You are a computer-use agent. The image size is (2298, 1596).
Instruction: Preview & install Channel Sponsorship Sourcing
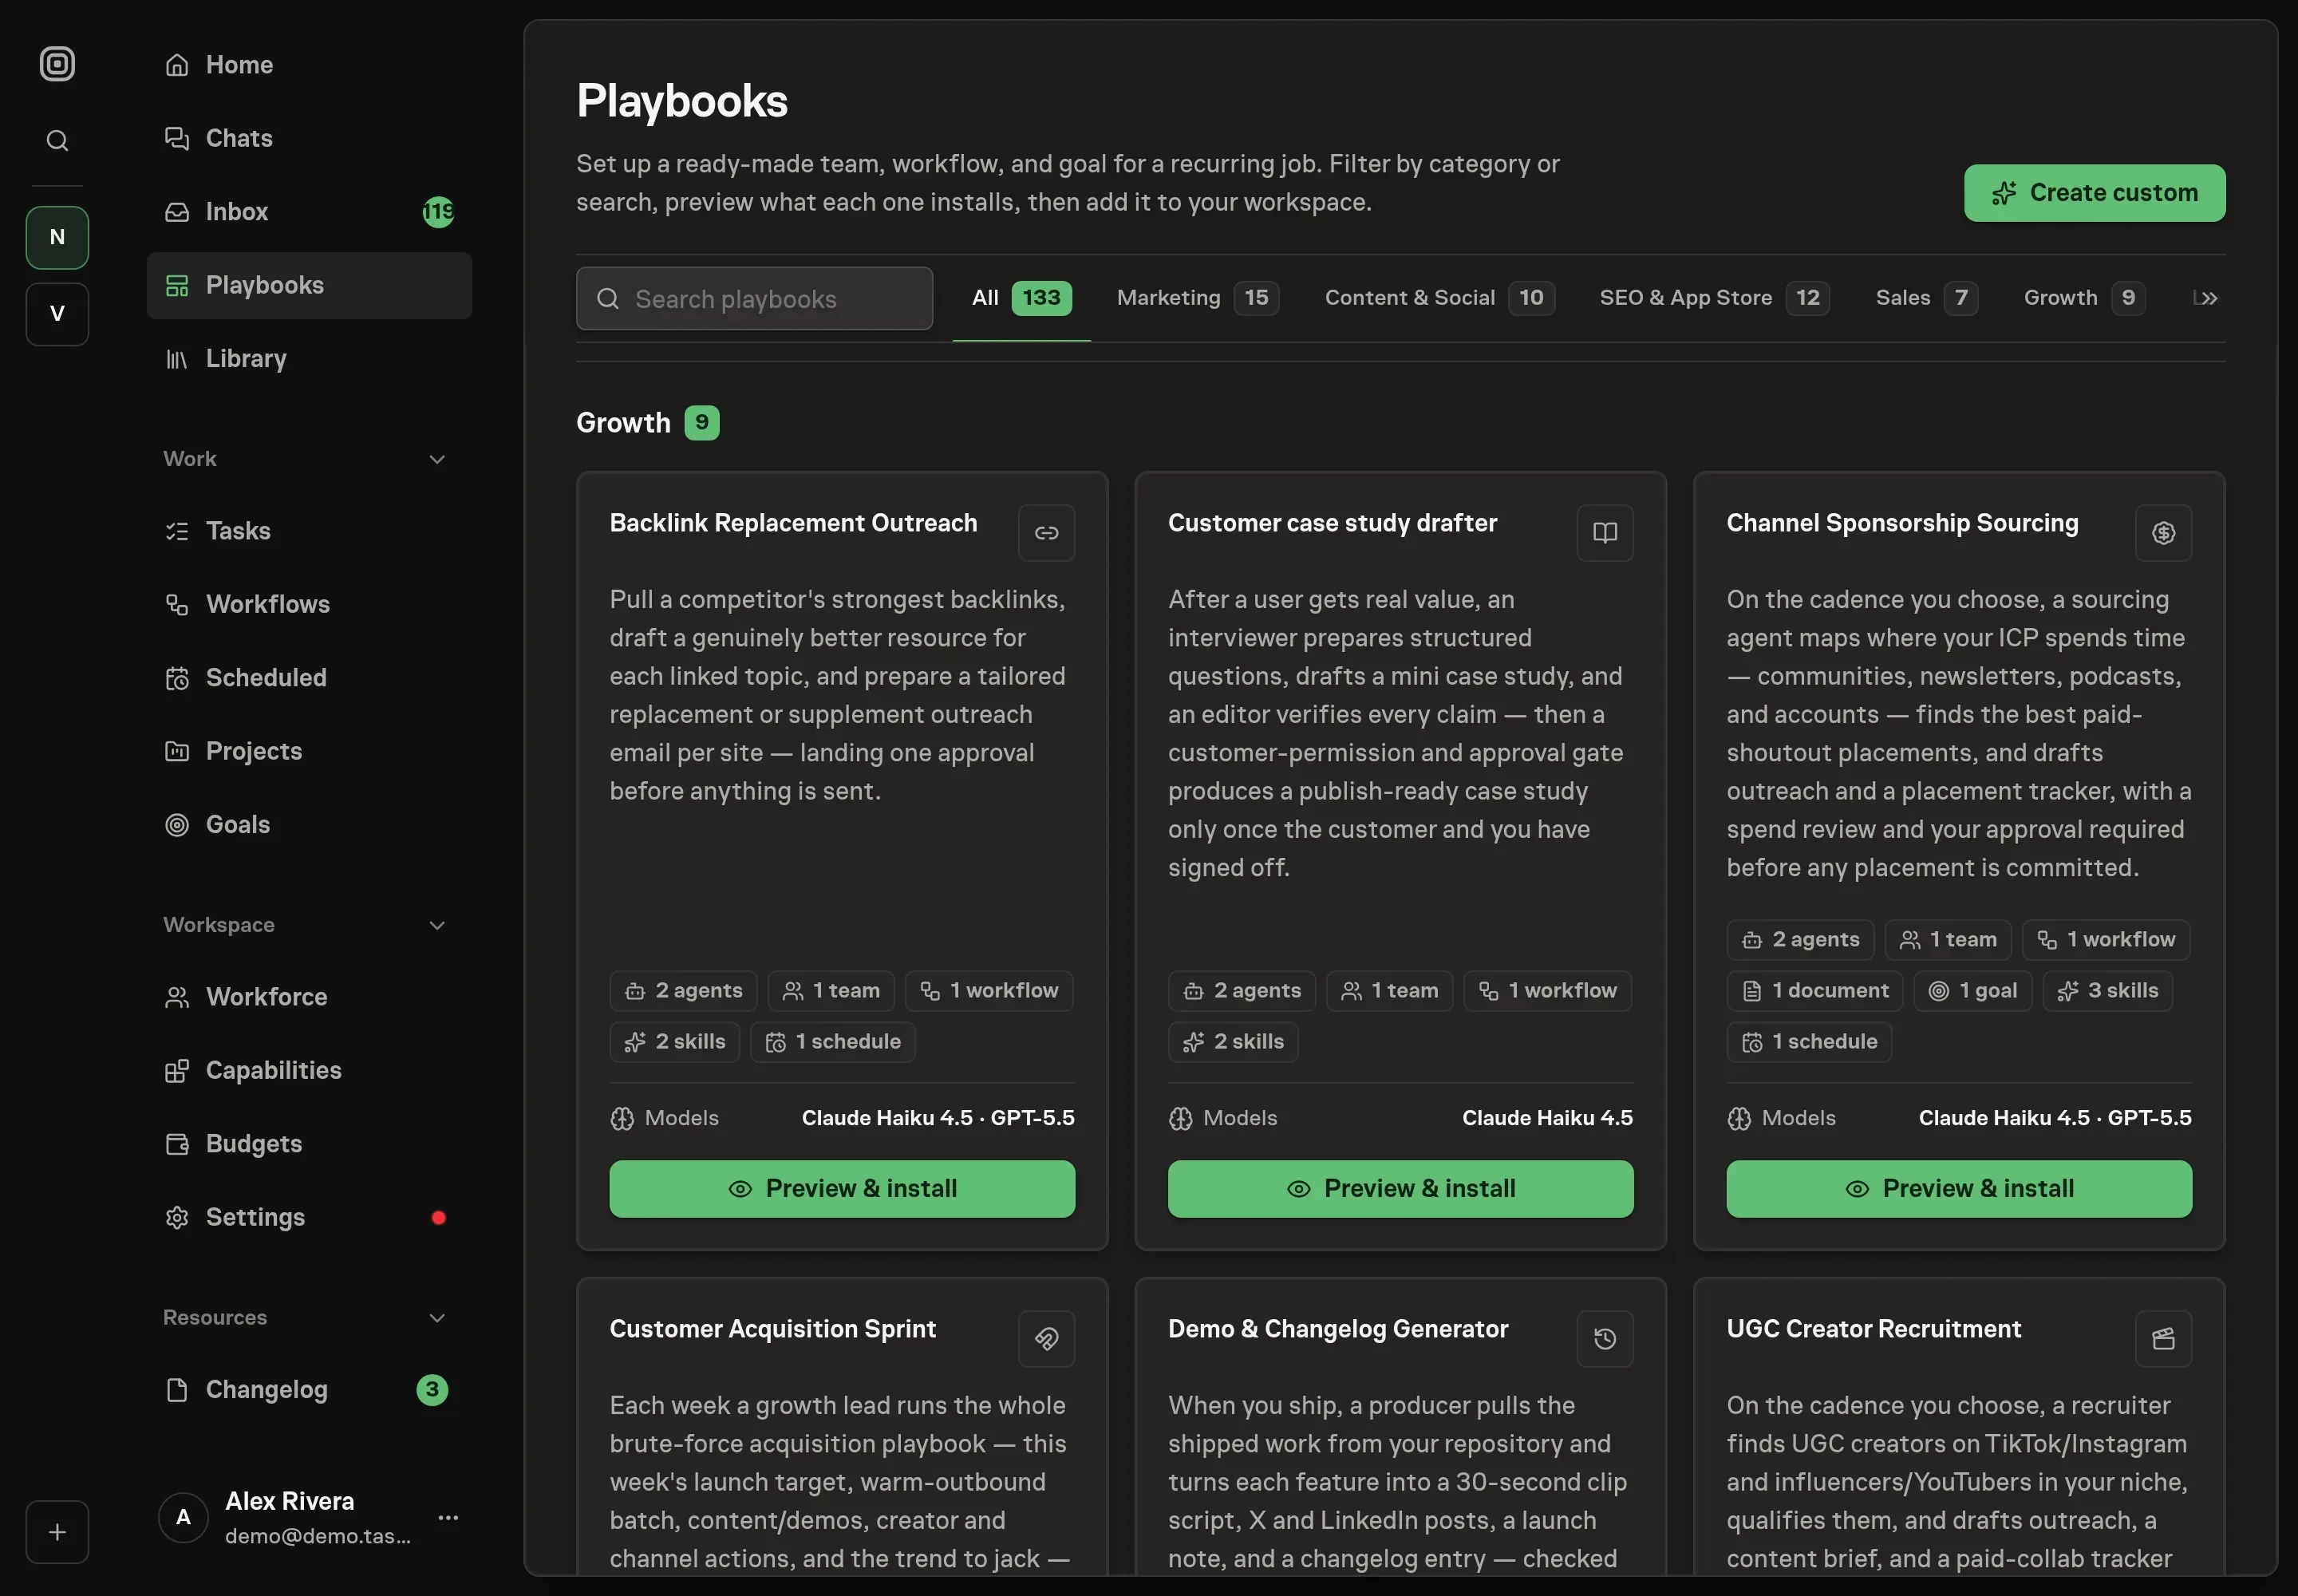[1959, 1189]
